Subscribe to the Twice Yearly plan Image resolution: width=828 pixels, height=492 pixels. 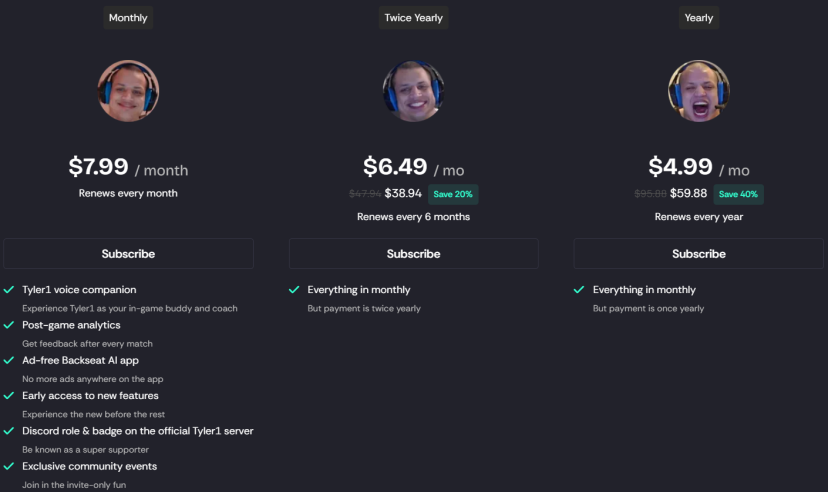[413, 254]
